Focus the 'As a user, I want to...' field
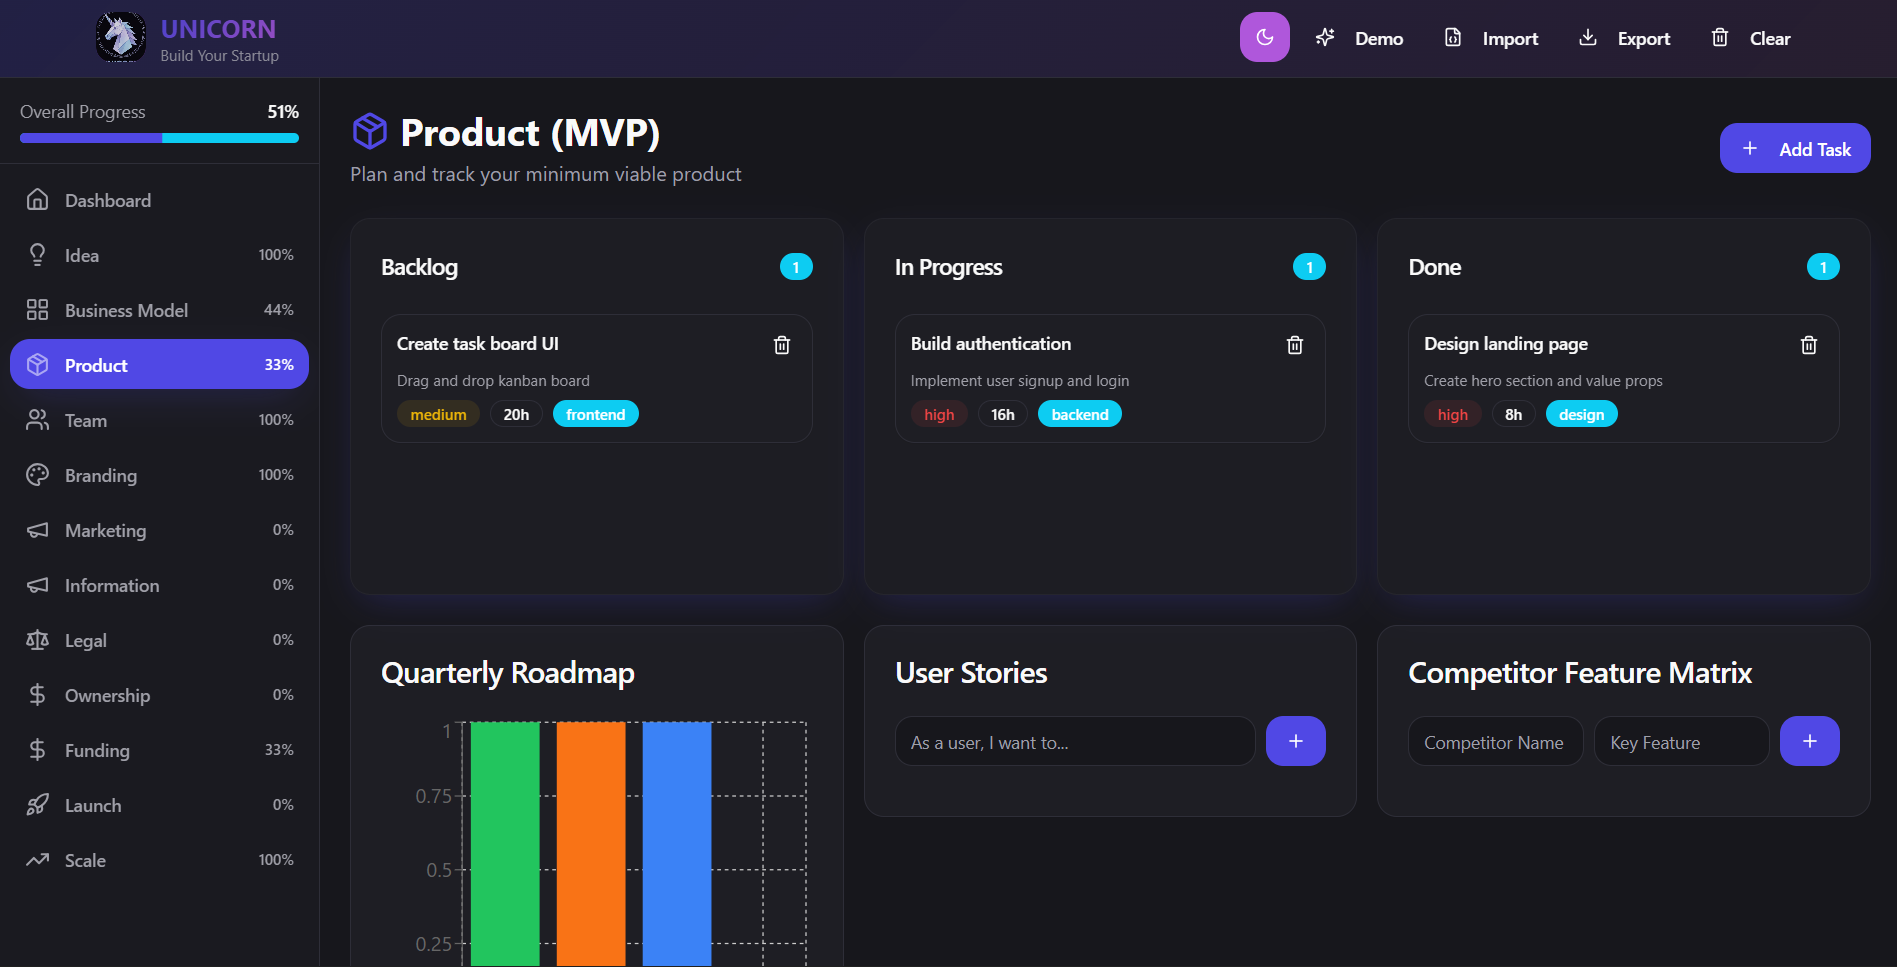Viewport: 1897px width, 967px height. [1074, 742]
